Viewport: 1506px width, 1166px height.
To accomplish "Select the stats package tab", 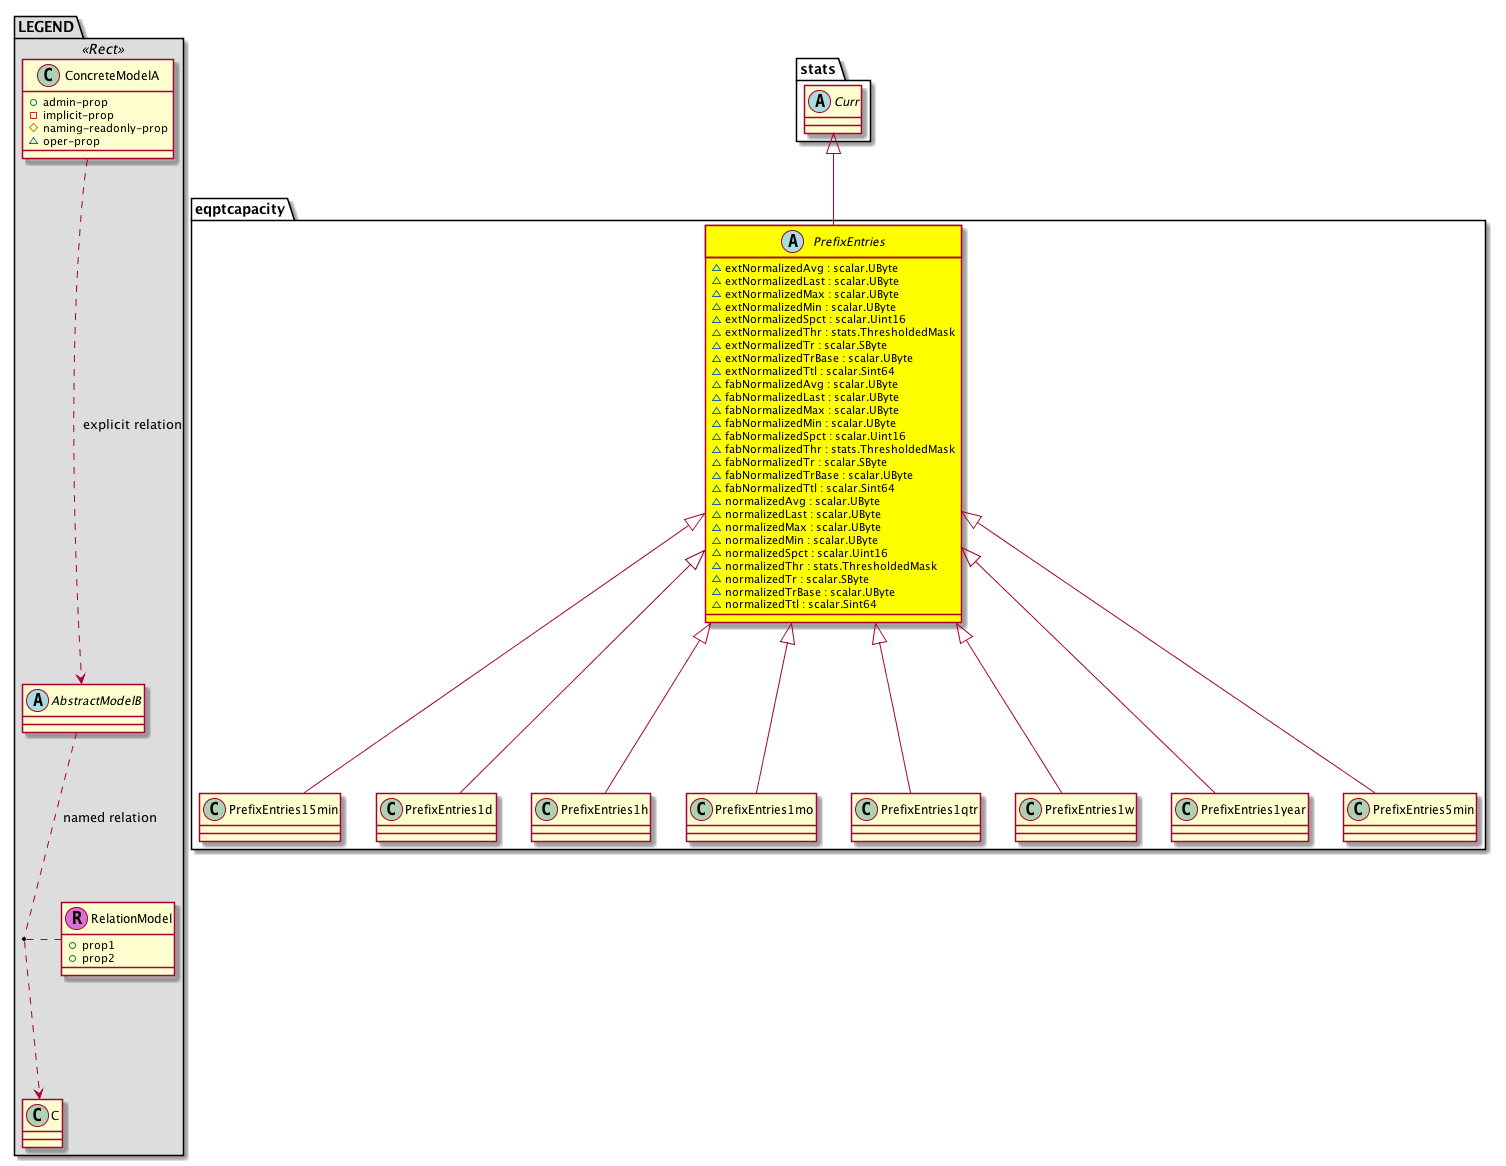I will point(817,69).
